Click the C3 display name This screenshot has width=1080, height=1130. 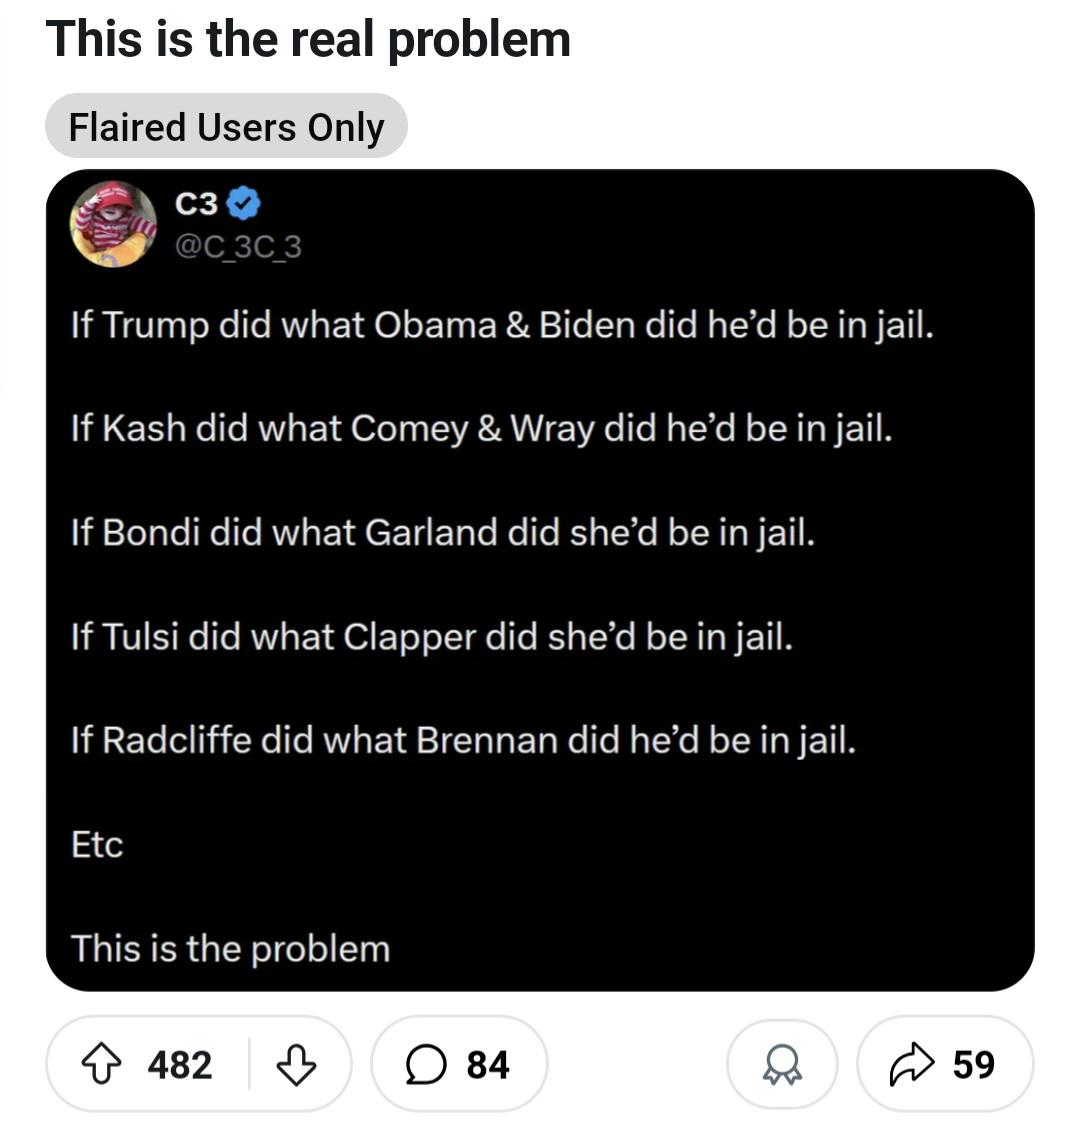point(196,204)
